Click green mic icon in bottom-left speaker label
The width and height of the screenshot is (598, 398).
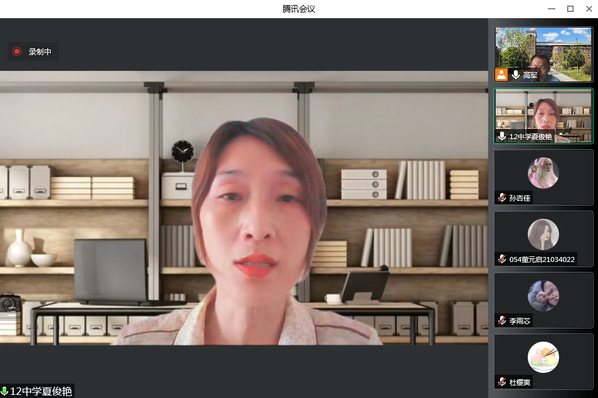[x=4, y=391]
